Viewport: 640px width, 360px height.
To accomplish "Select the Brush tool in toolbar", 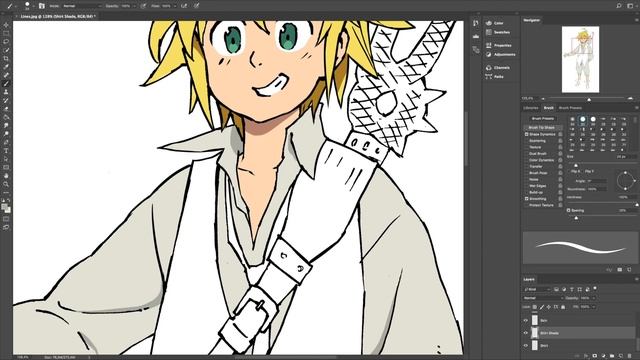I will pyautogui.click(x=6, y=84).
